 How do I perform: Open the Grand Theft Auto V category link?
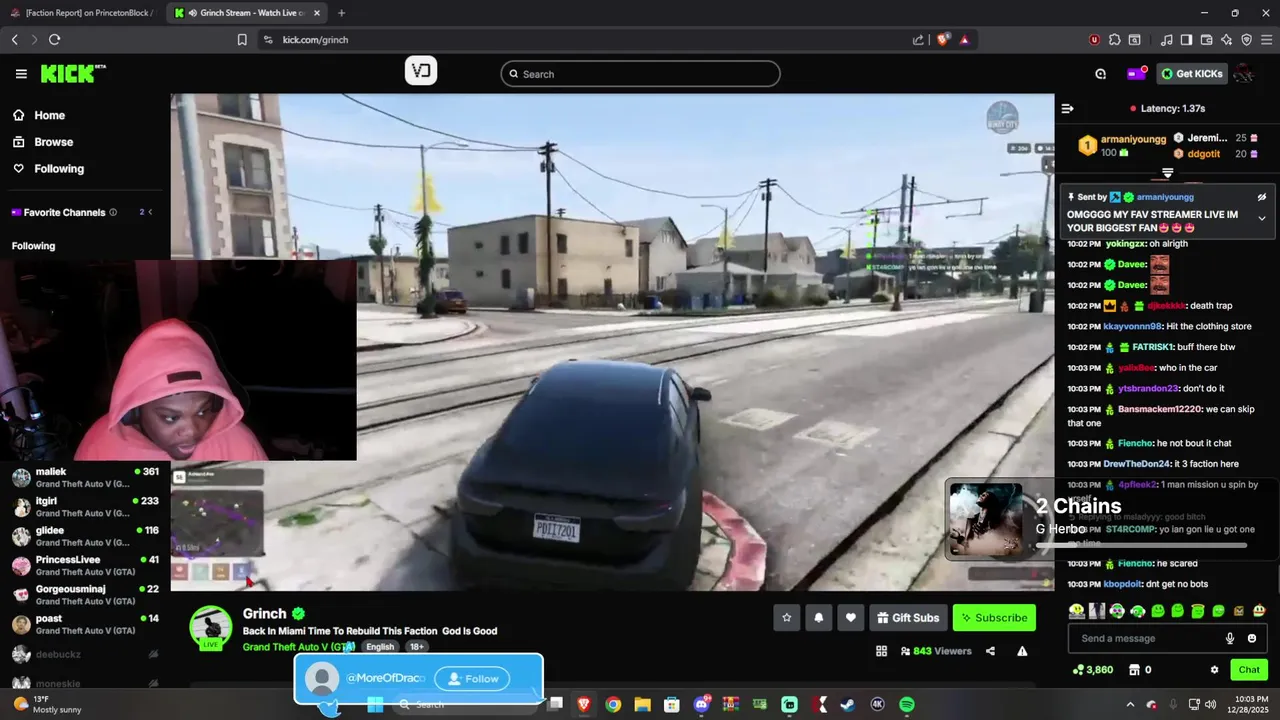[x=298, y=647]
